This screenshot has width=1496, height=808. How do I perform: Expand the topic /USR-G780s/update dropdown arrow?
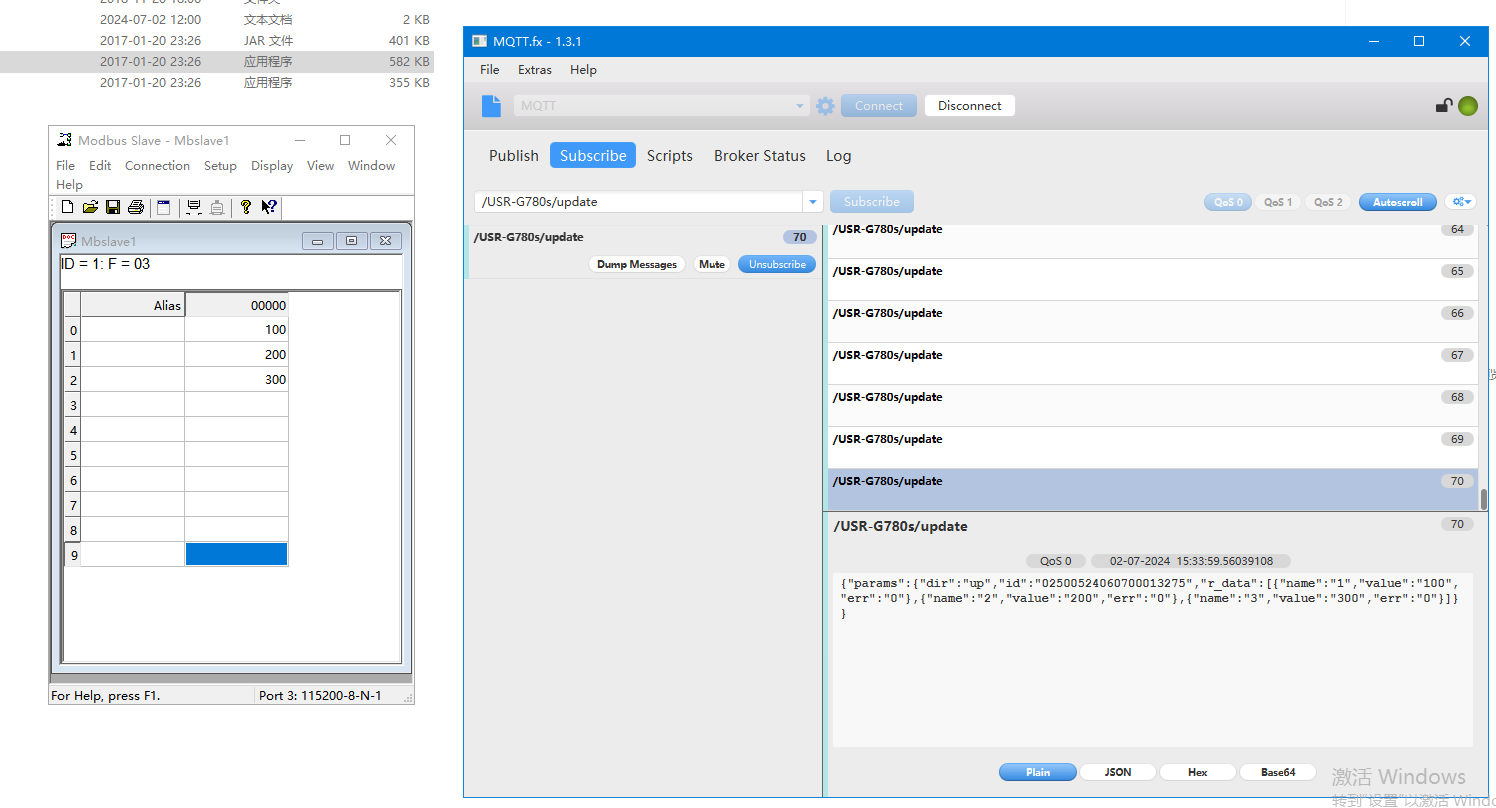pyautogui.click(x=813, y=202)
